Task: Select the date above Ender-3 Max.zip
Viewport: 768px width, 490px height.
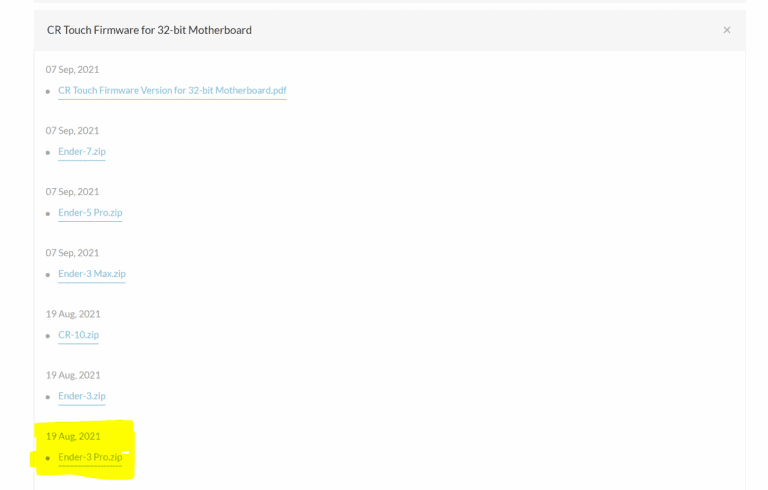Action: pos(72,253)
